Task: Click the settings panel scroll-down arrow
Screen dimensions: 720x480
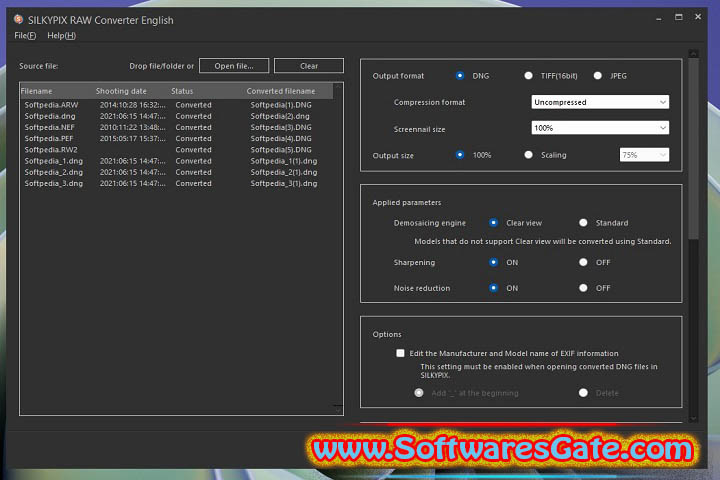Action: pyautogui.click(x=693, y=418)
